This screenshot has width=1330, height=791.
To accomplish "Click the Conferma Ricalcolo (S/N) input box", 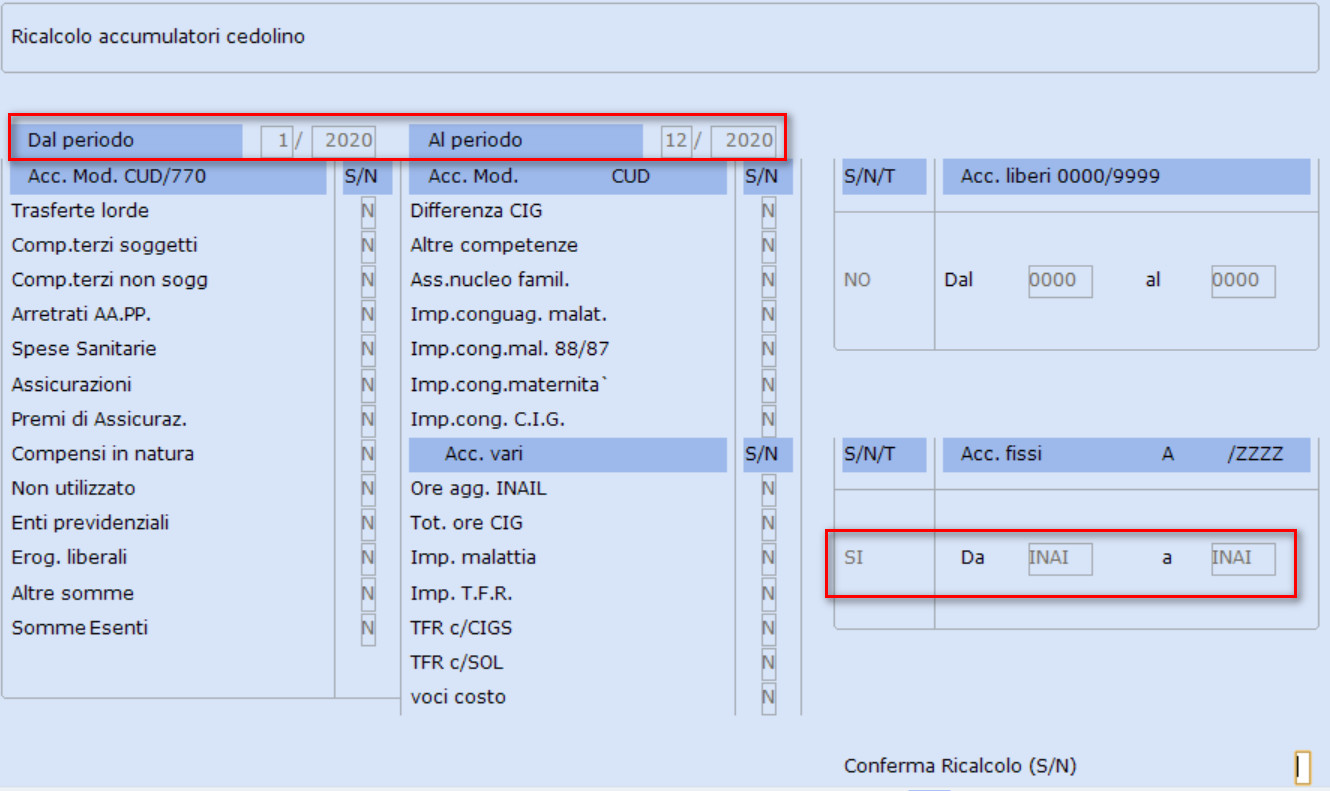I will coord(1302,767).
